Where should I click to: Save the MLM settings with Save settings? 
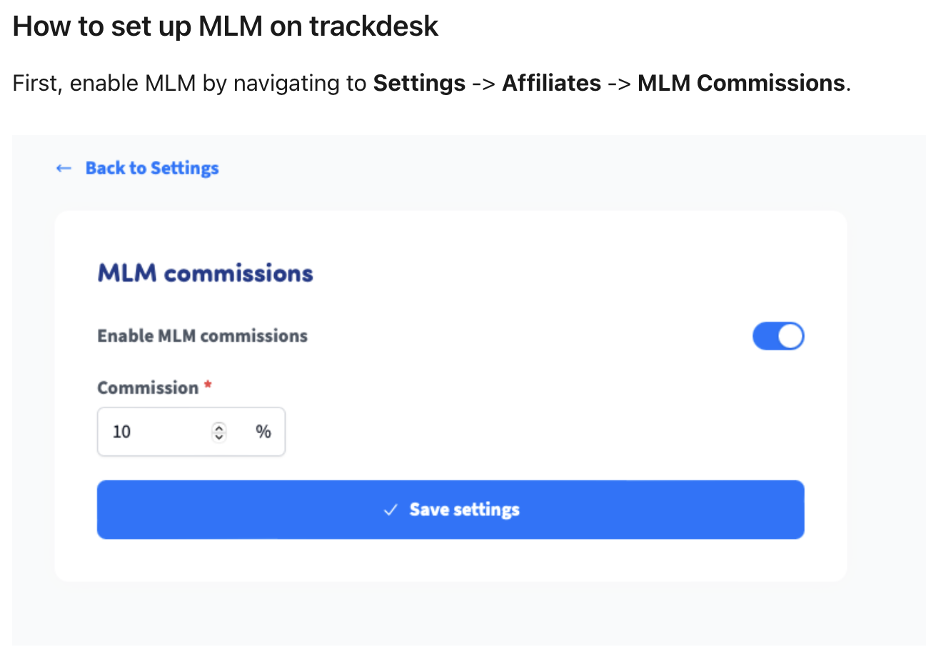(x=451, y=509)
